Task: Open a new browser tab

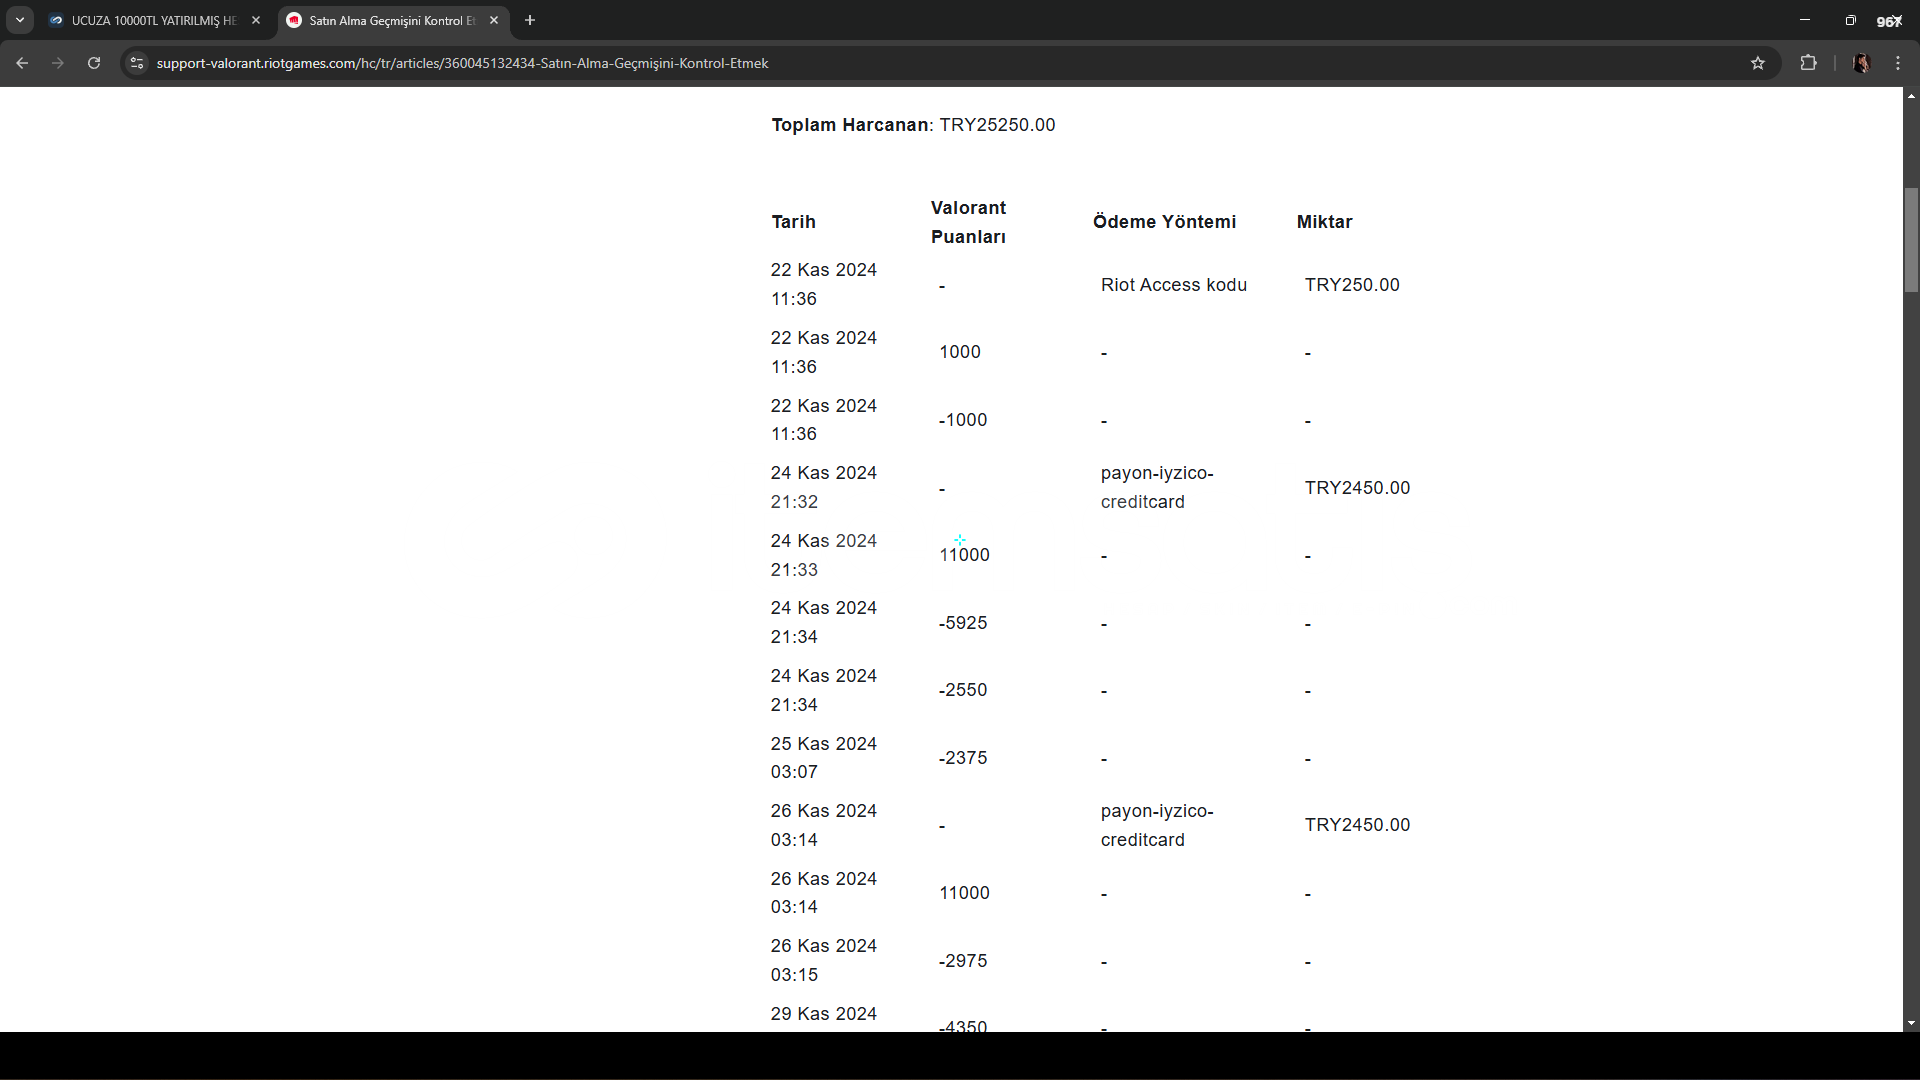Action: [530, 20]
